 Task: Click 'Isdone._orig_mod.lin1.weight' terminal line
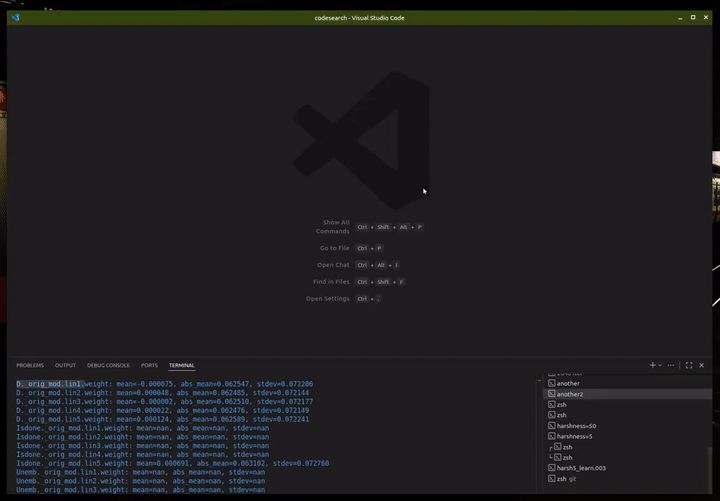[x=143, y=428]
